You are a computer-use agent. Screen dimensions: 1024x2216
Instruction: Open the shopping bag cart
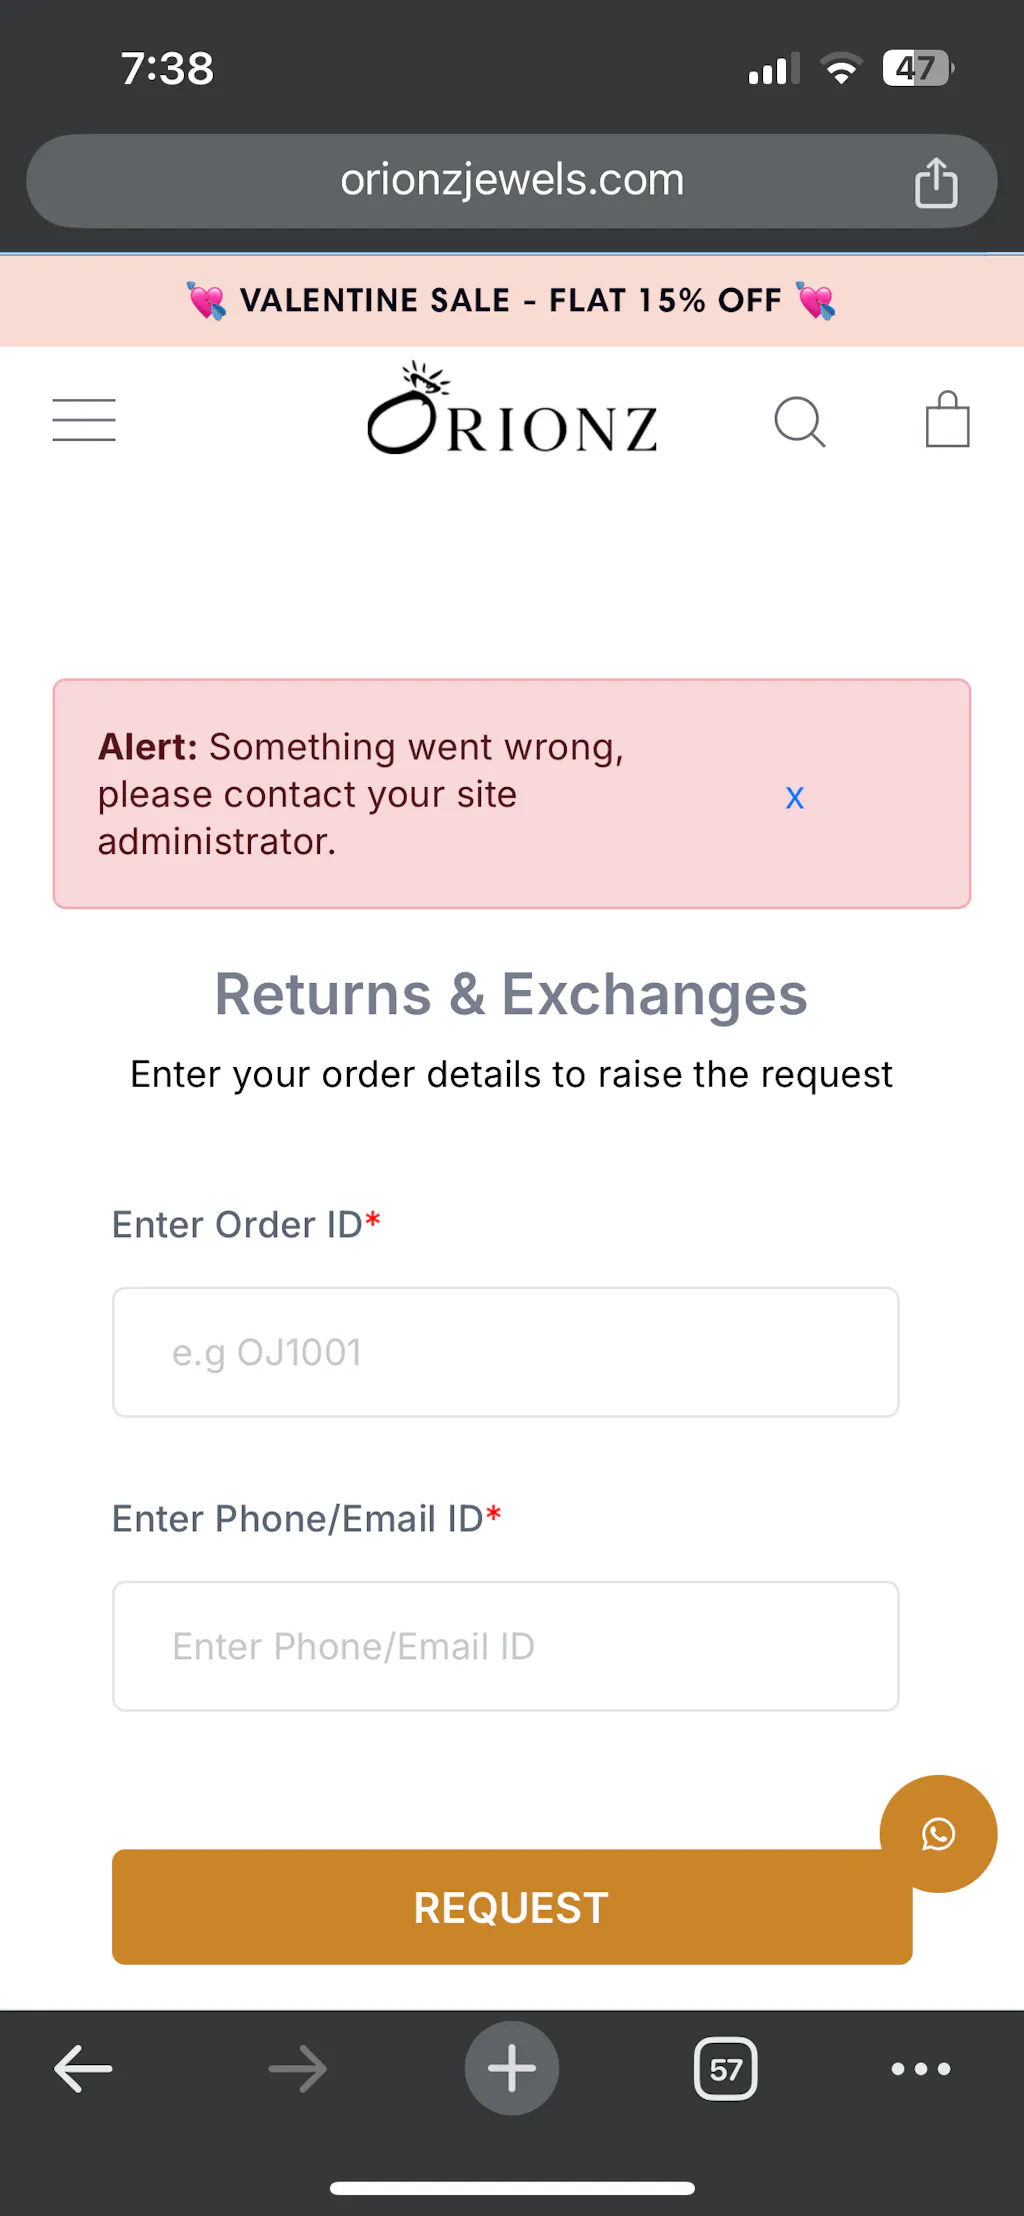click(947, 420)
